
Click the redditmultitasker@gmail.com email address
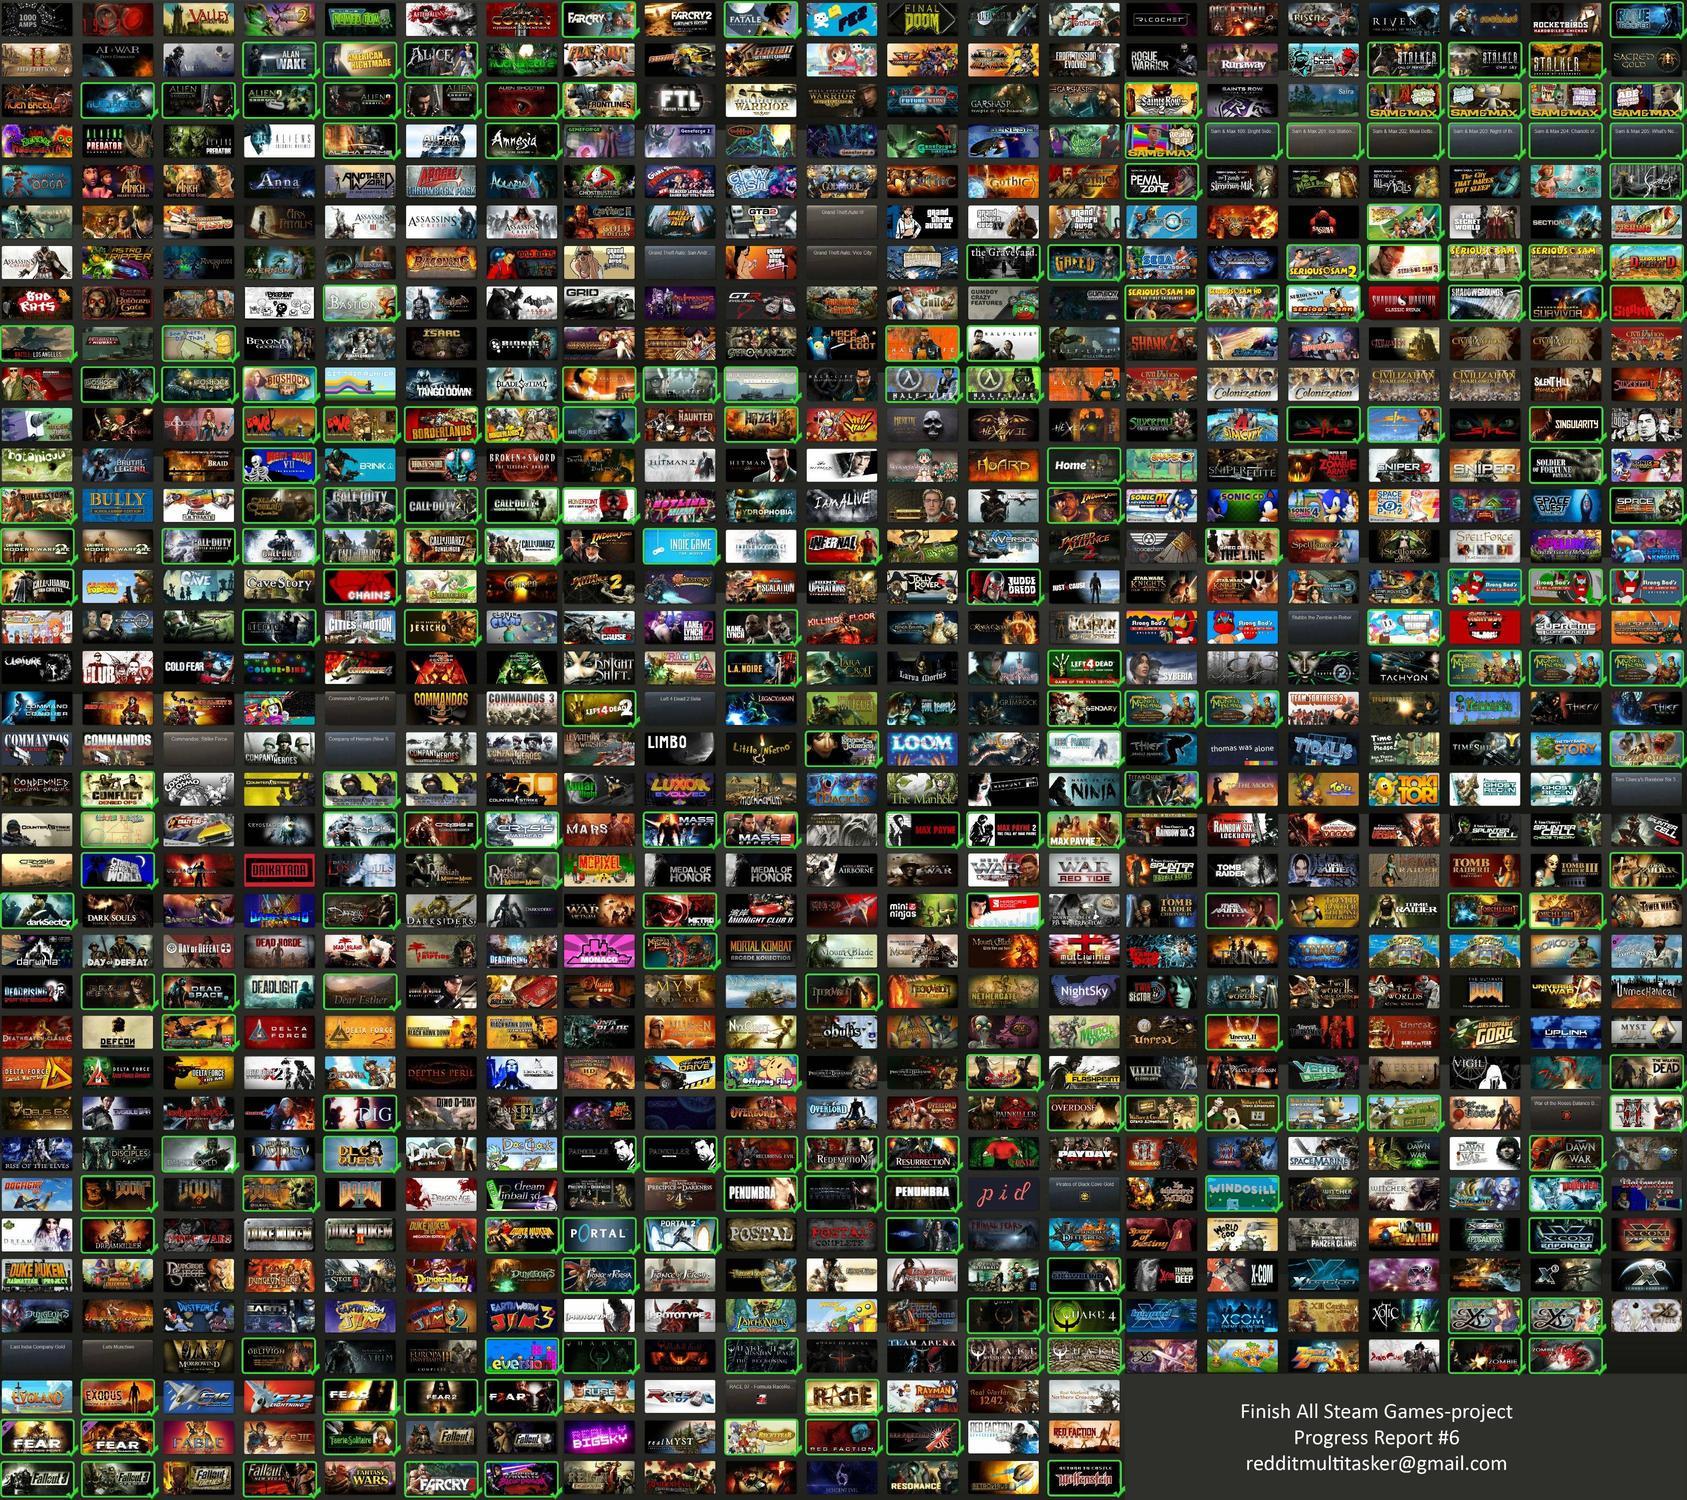(1376, 1463)
